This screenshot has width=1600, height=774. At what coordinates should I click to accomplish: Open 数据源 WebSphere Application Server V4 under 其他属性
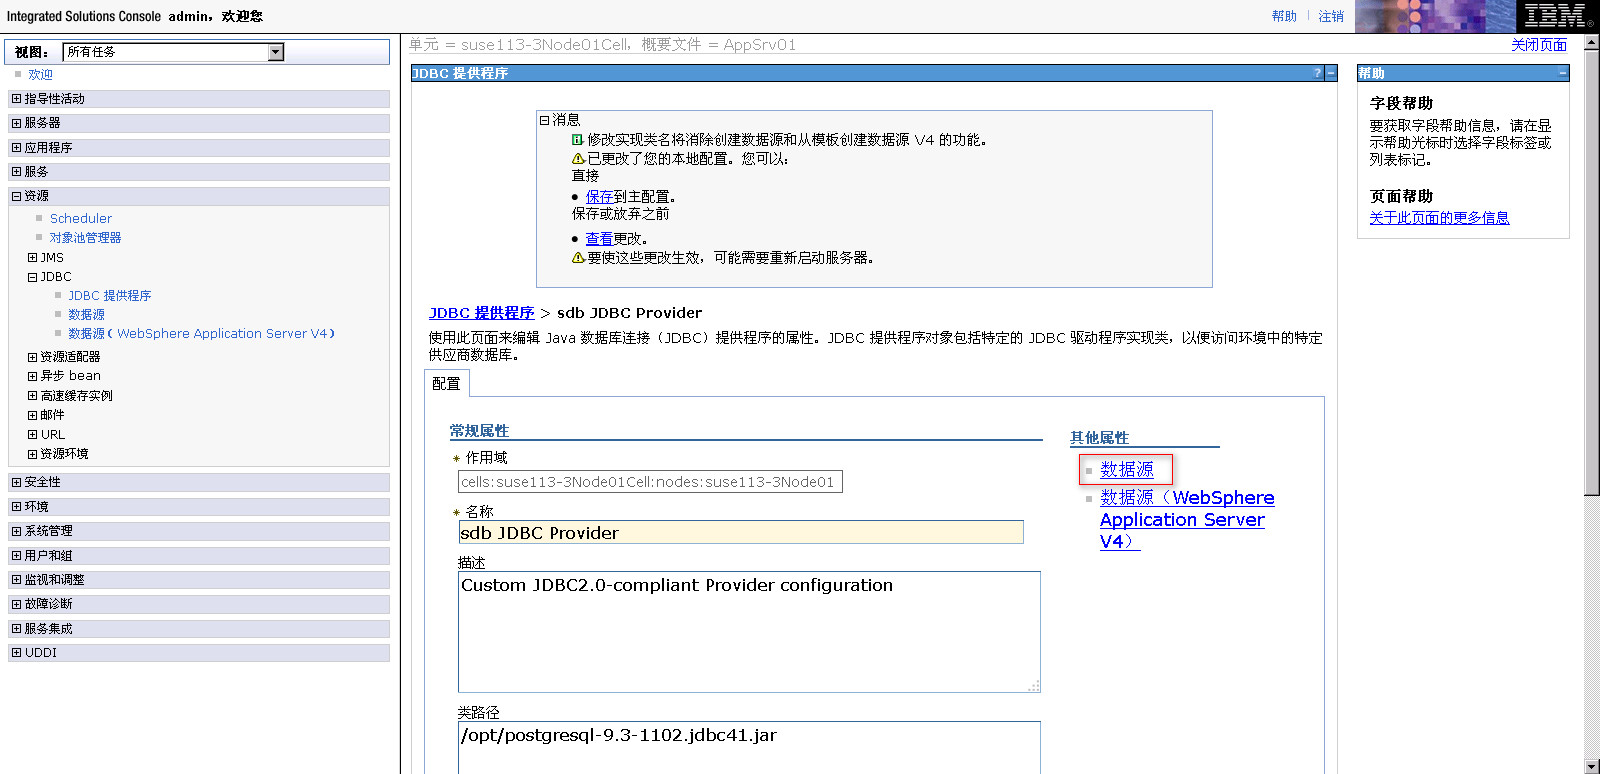[1187, 520]
